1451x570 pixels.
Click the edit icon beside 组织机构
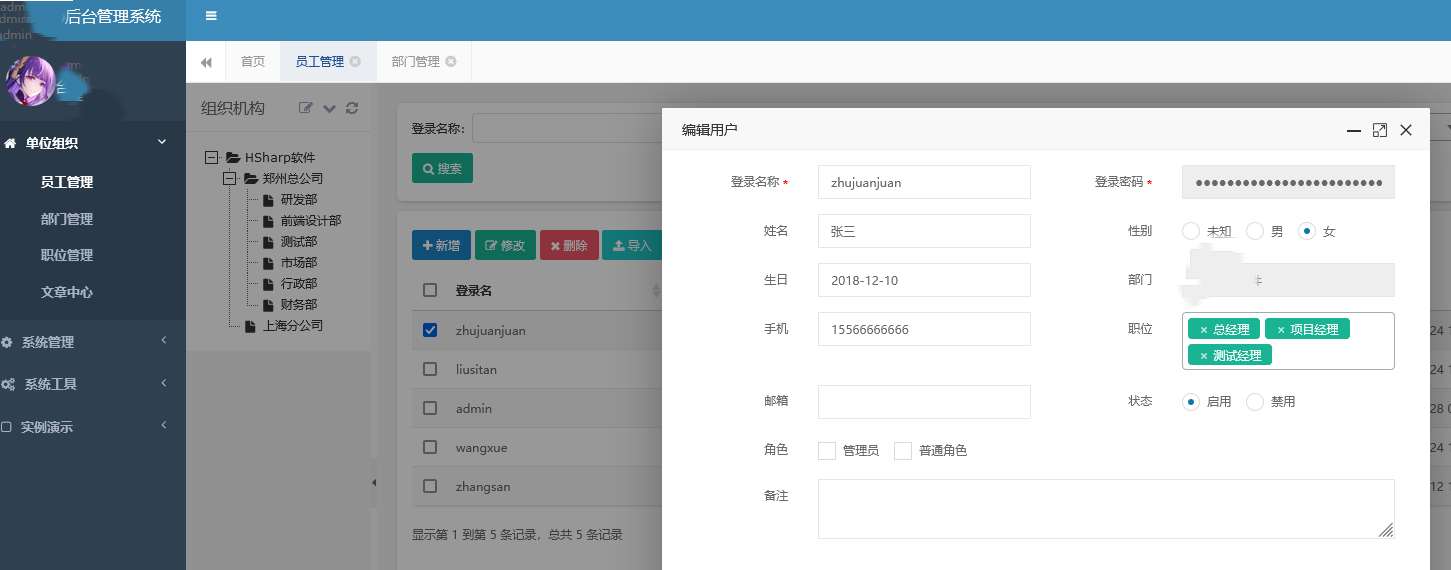(306, 108)
